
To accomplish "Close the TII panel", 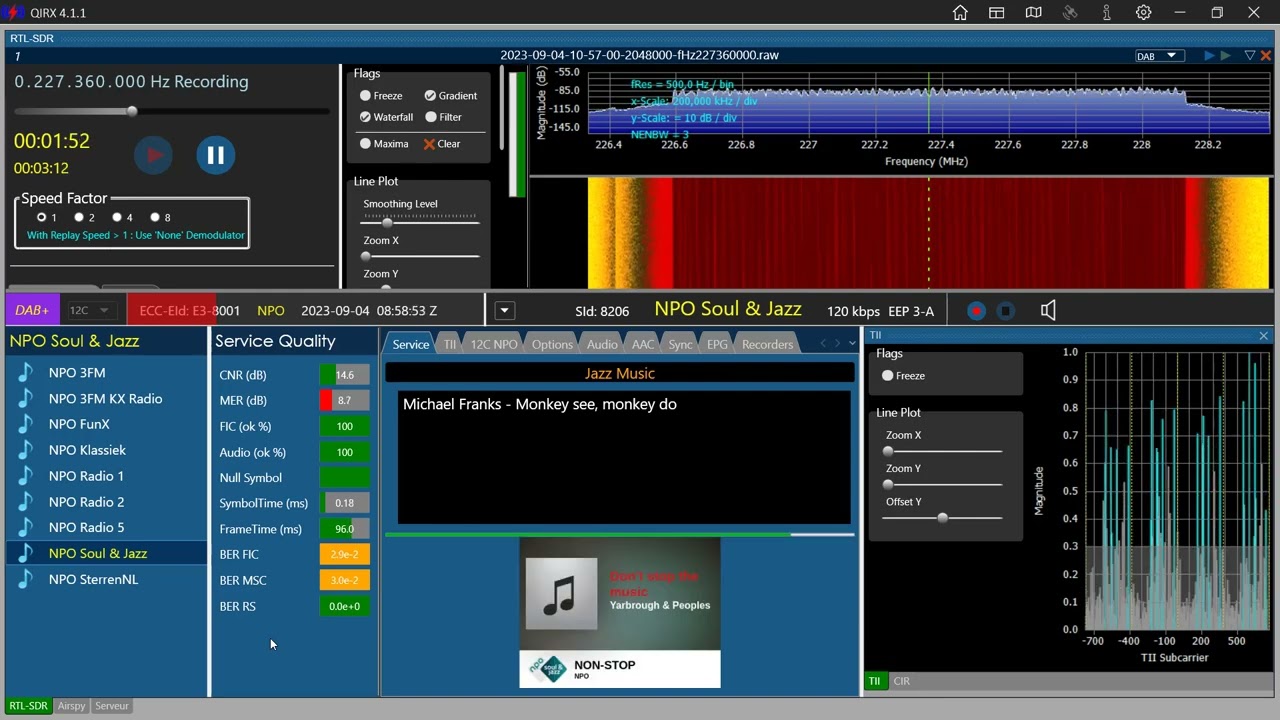I will 1263,336.
